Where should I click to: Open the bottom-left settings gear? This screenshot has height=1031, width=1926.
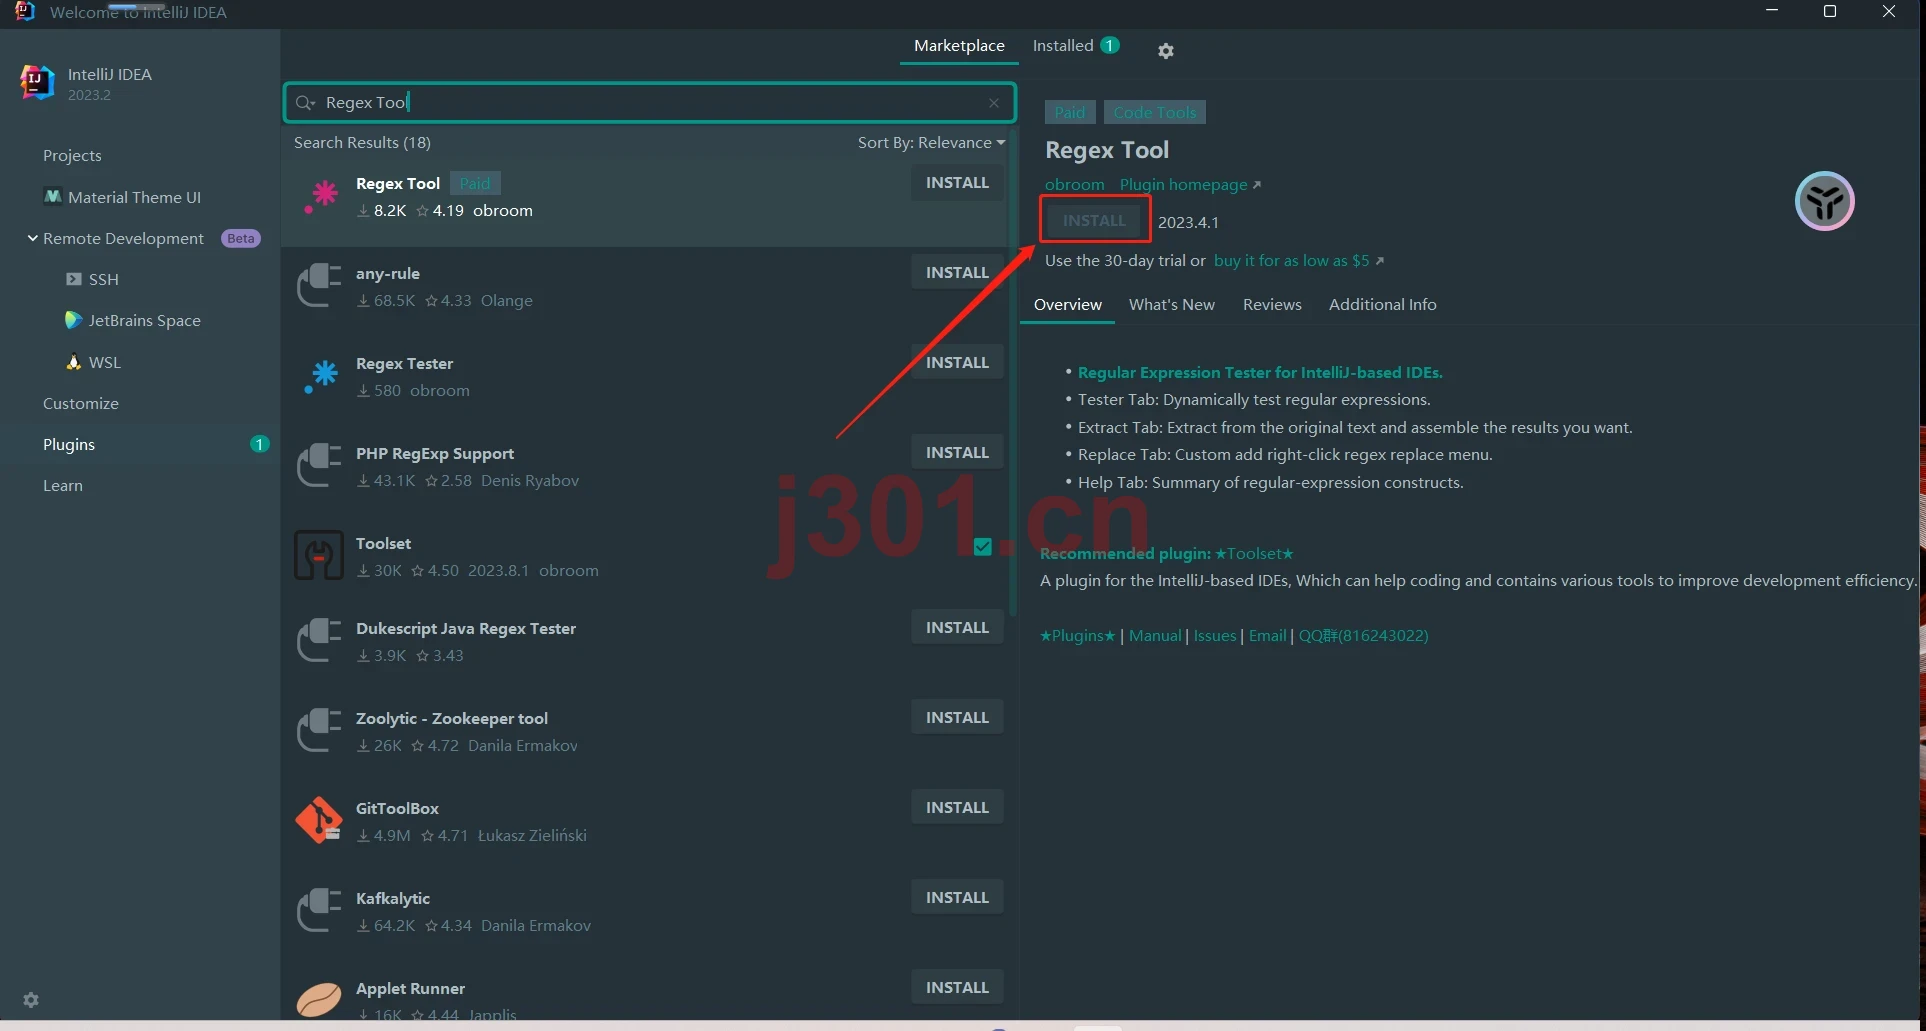coord(31,1000)
